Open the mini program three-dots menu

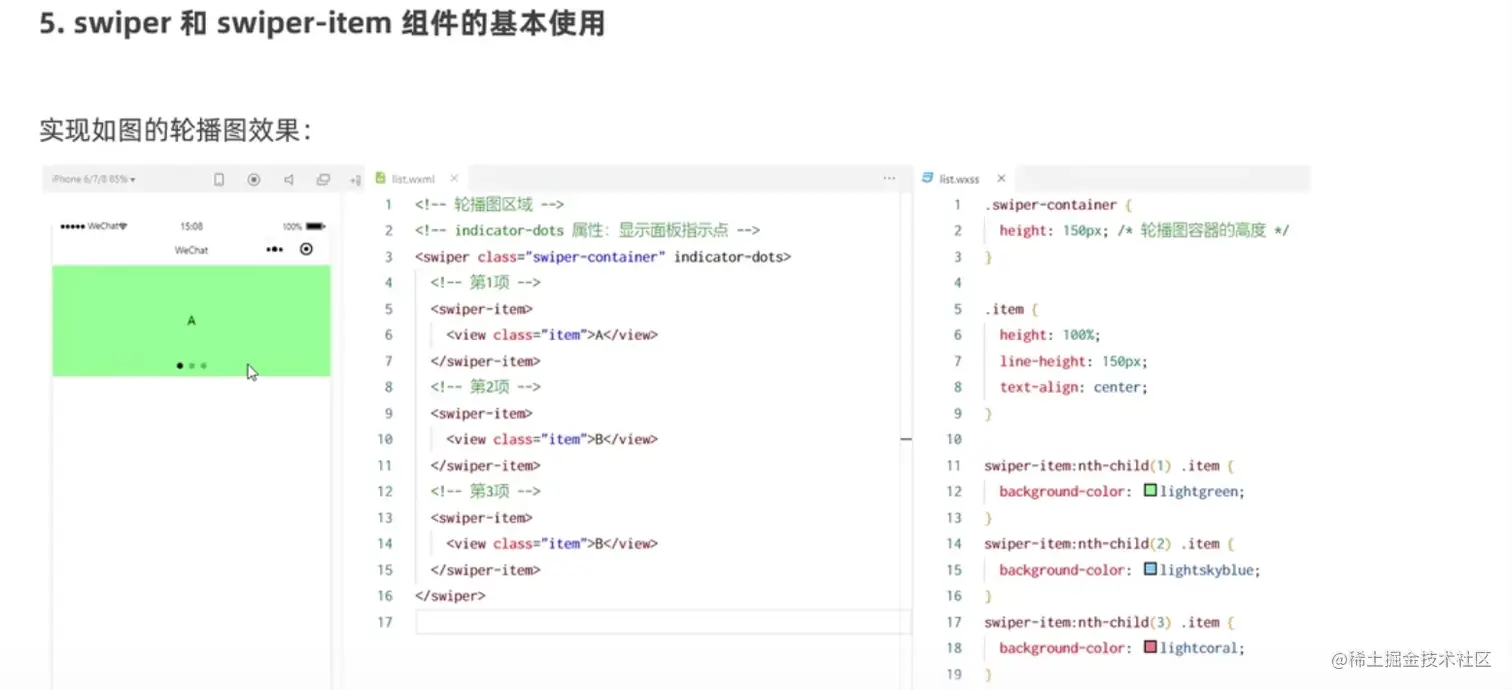coord(275,249)
